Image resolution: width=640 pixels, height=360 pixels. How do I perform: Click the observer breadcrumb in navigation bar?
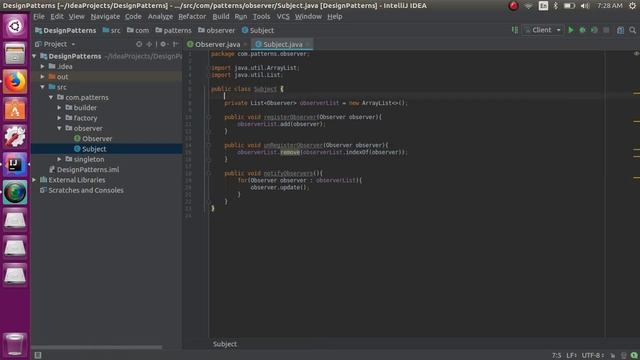(216, 30)
